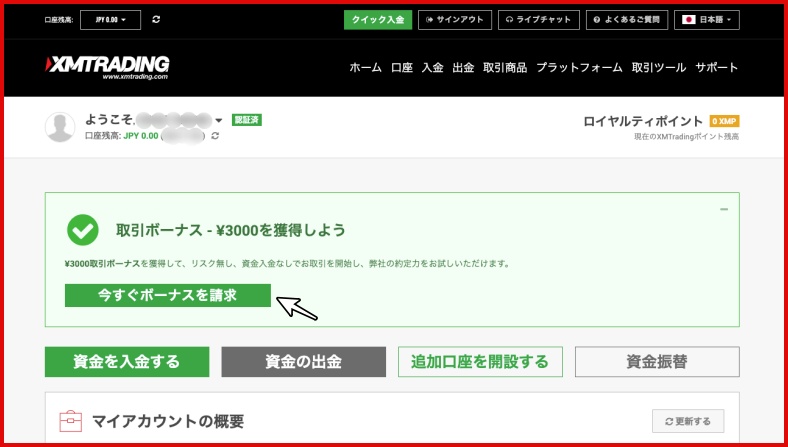788x447 pixels.
Task: Click ロイヤルティポイント heading
Action: click(643, 121)
